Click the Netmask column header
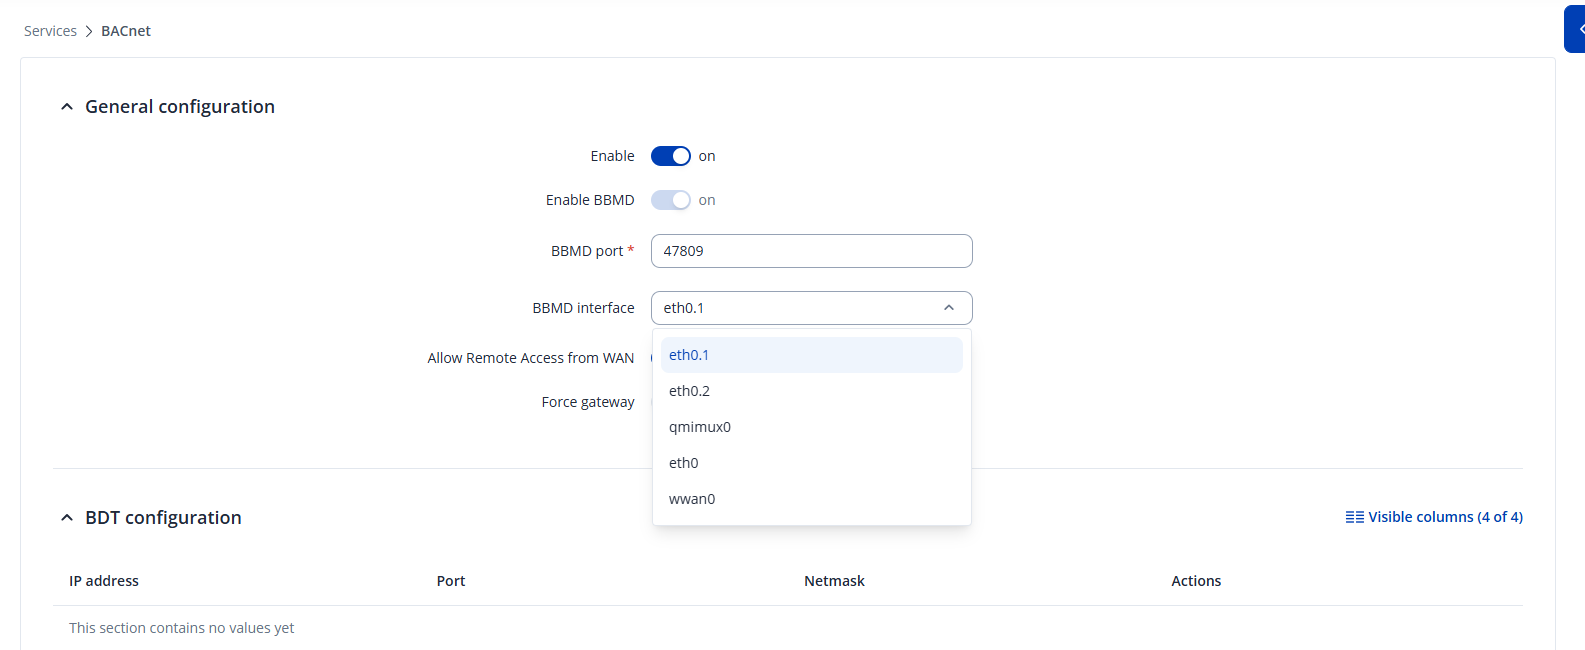This screenshot has height=650, width=1585. [834, 581]
